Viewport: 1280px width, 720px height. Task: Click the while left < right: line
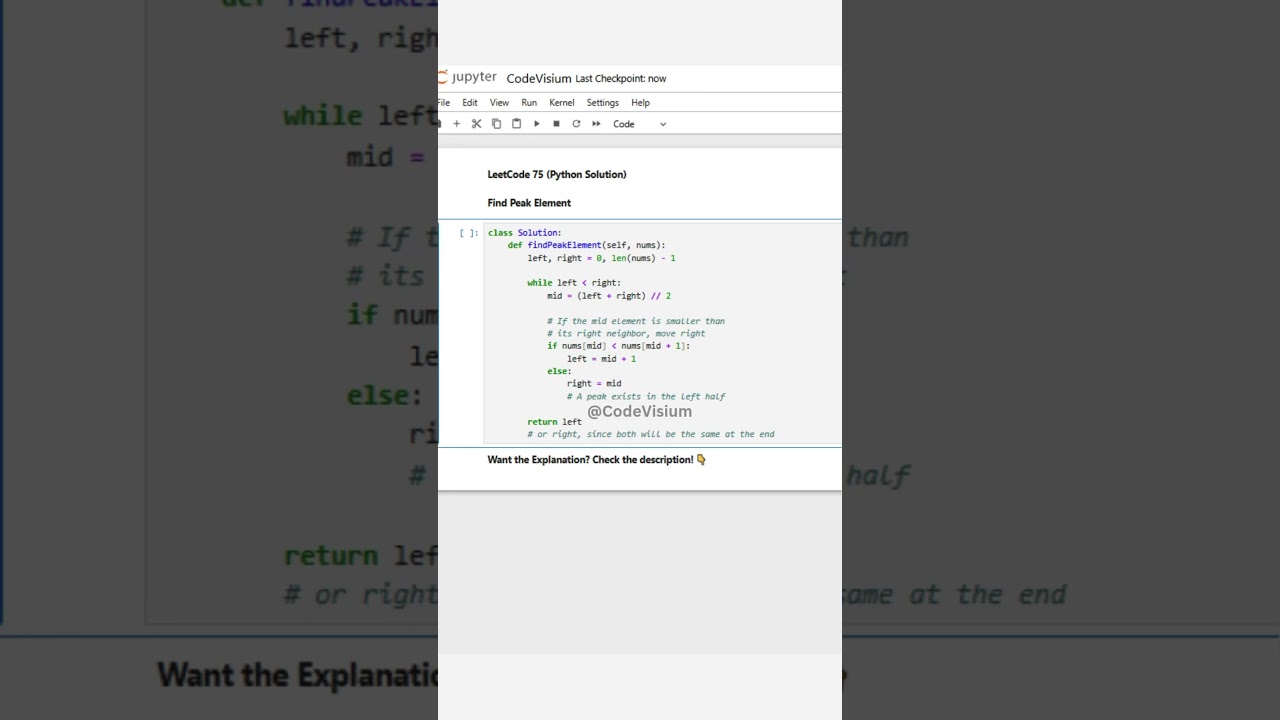tap(574, 283)
